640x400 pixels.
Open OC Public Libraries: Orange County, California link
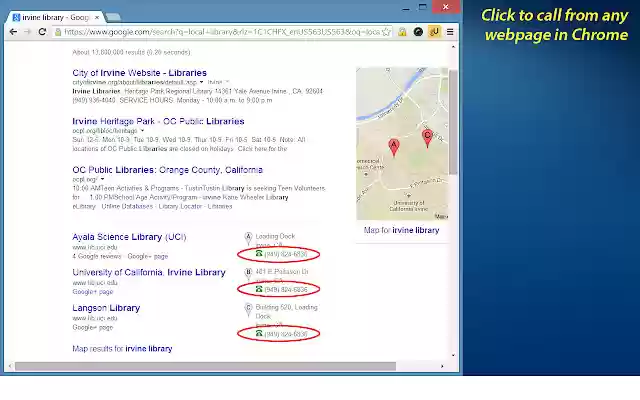[x=167, y=170]
